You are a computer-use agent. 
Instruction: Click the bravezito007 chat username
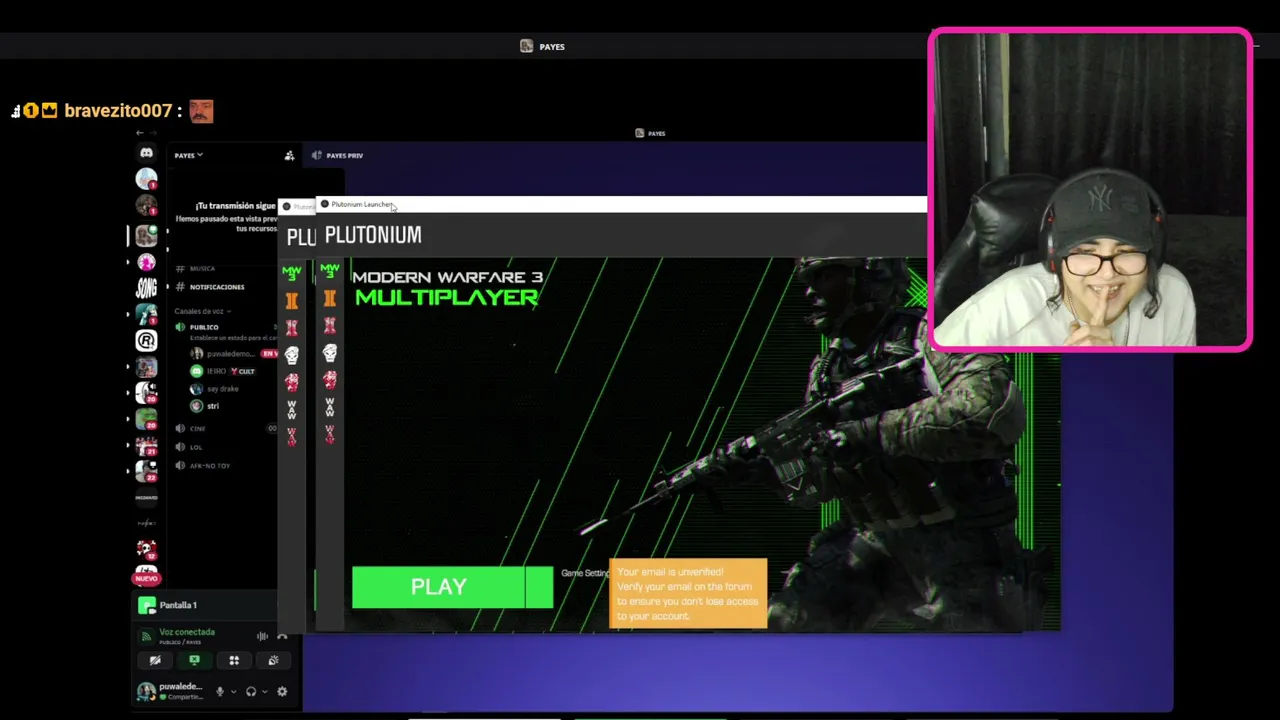(x=118, y=111)
